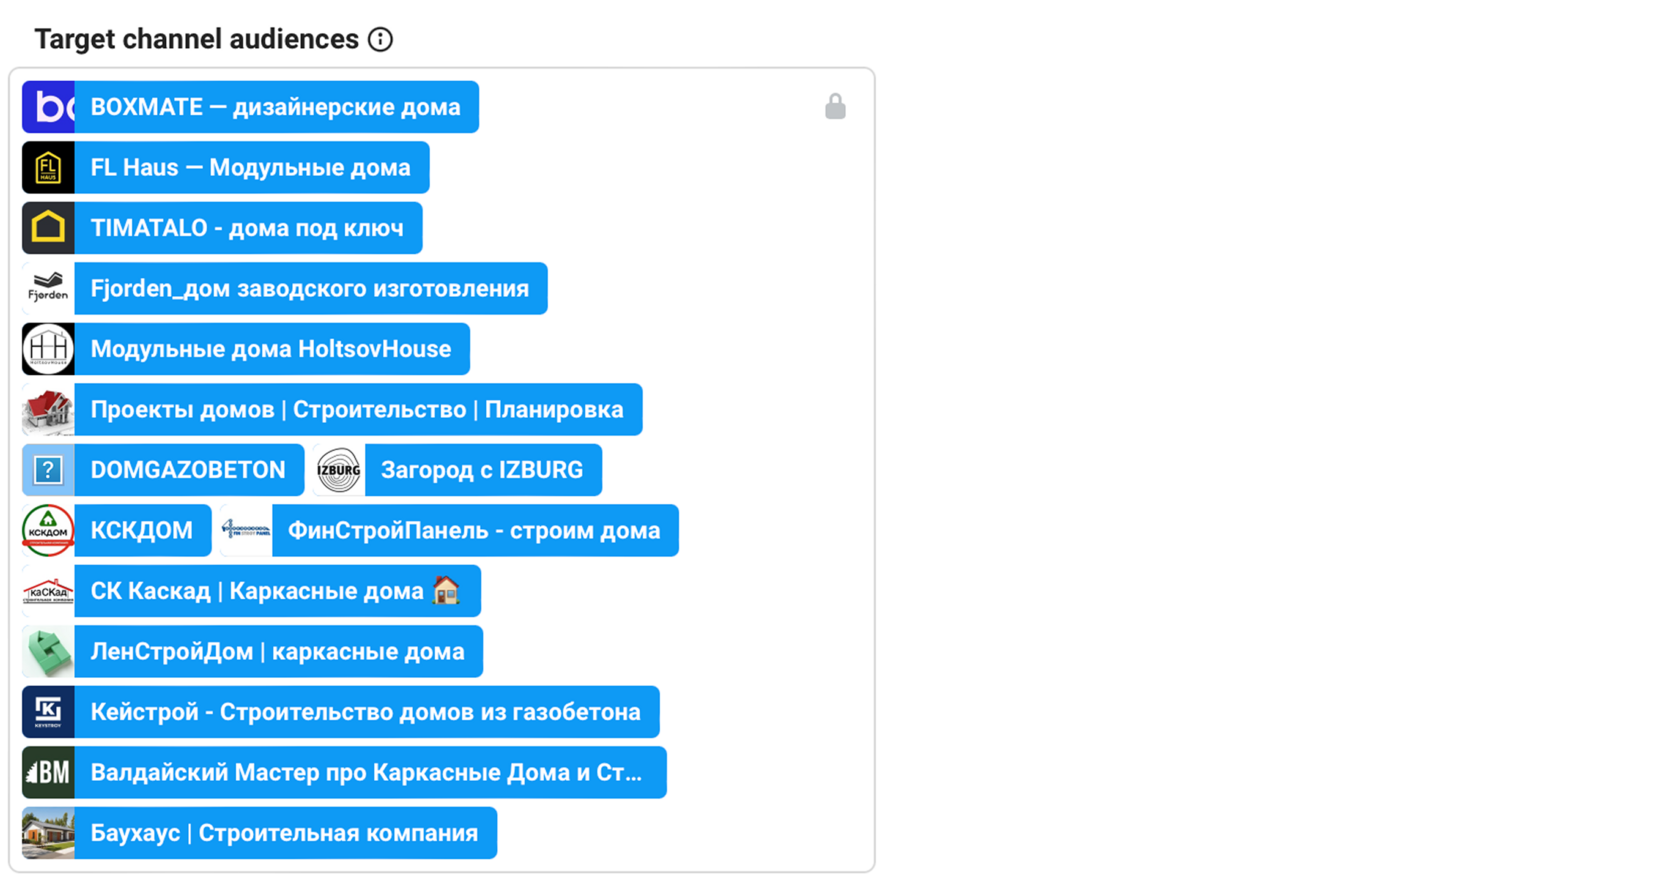
Task: Click the IZBURG circular logo
Action: (339, 470)
